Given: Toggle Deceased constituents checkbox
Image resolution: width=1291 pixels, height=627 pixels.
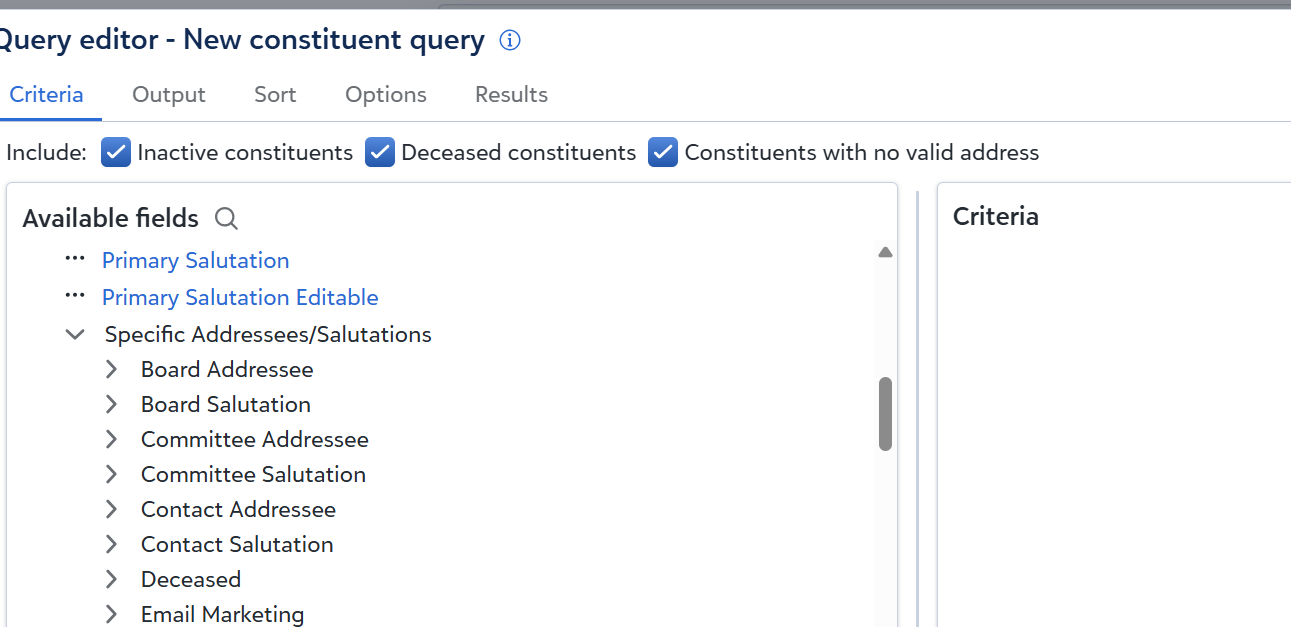Looking at the screenshot, I should 380,152.
